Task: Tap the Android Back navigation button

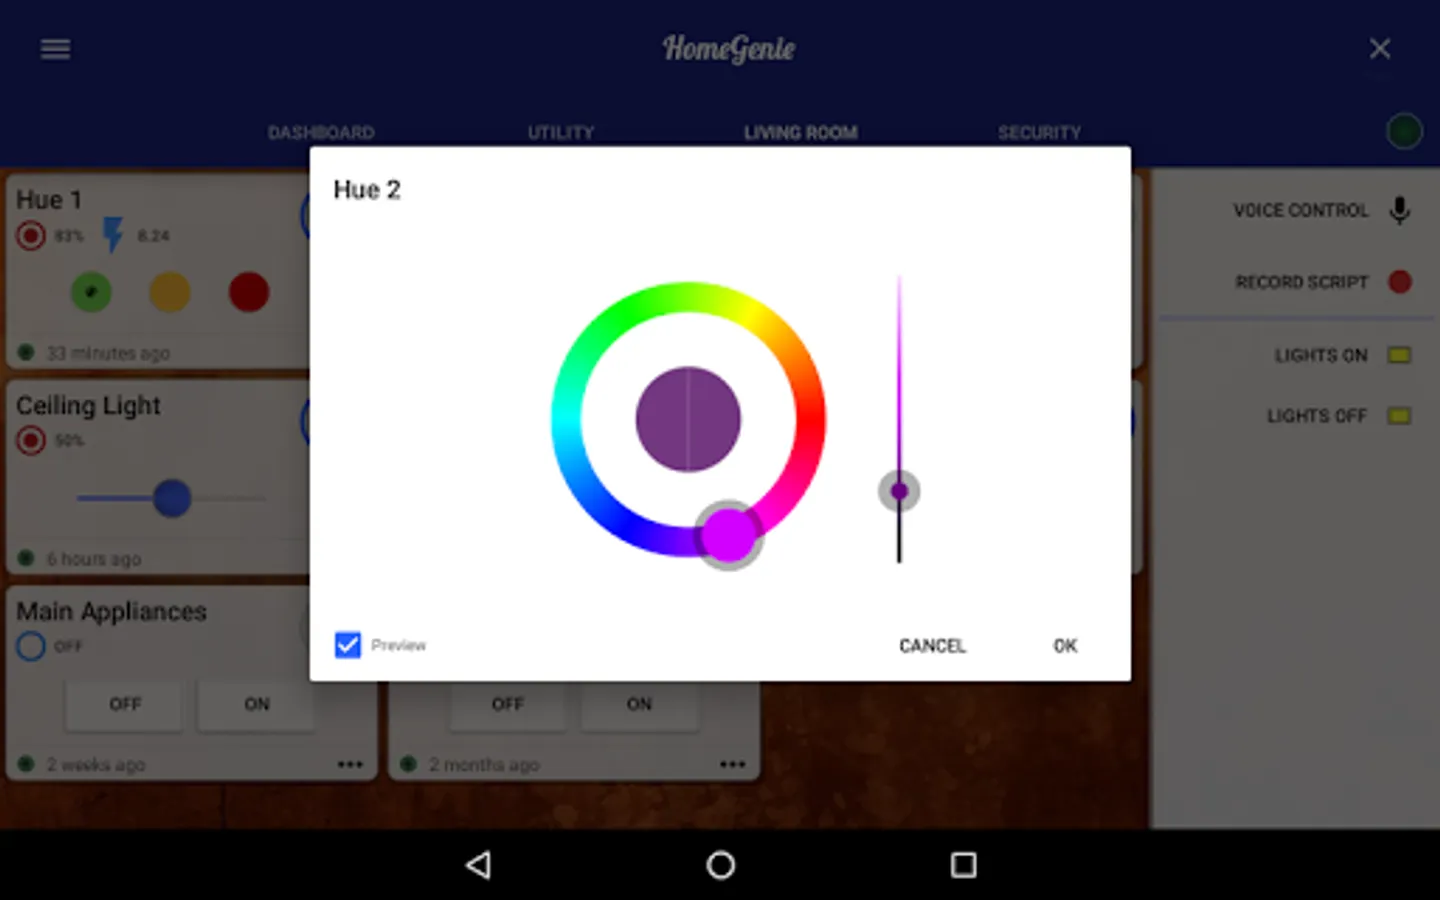Action: [479, 865]
